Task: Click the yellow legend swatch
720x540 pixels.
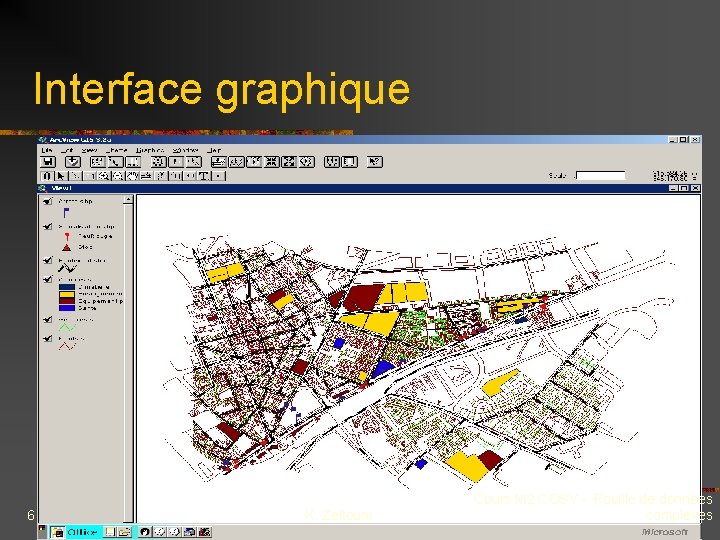Action: click(x=67, y=294)
